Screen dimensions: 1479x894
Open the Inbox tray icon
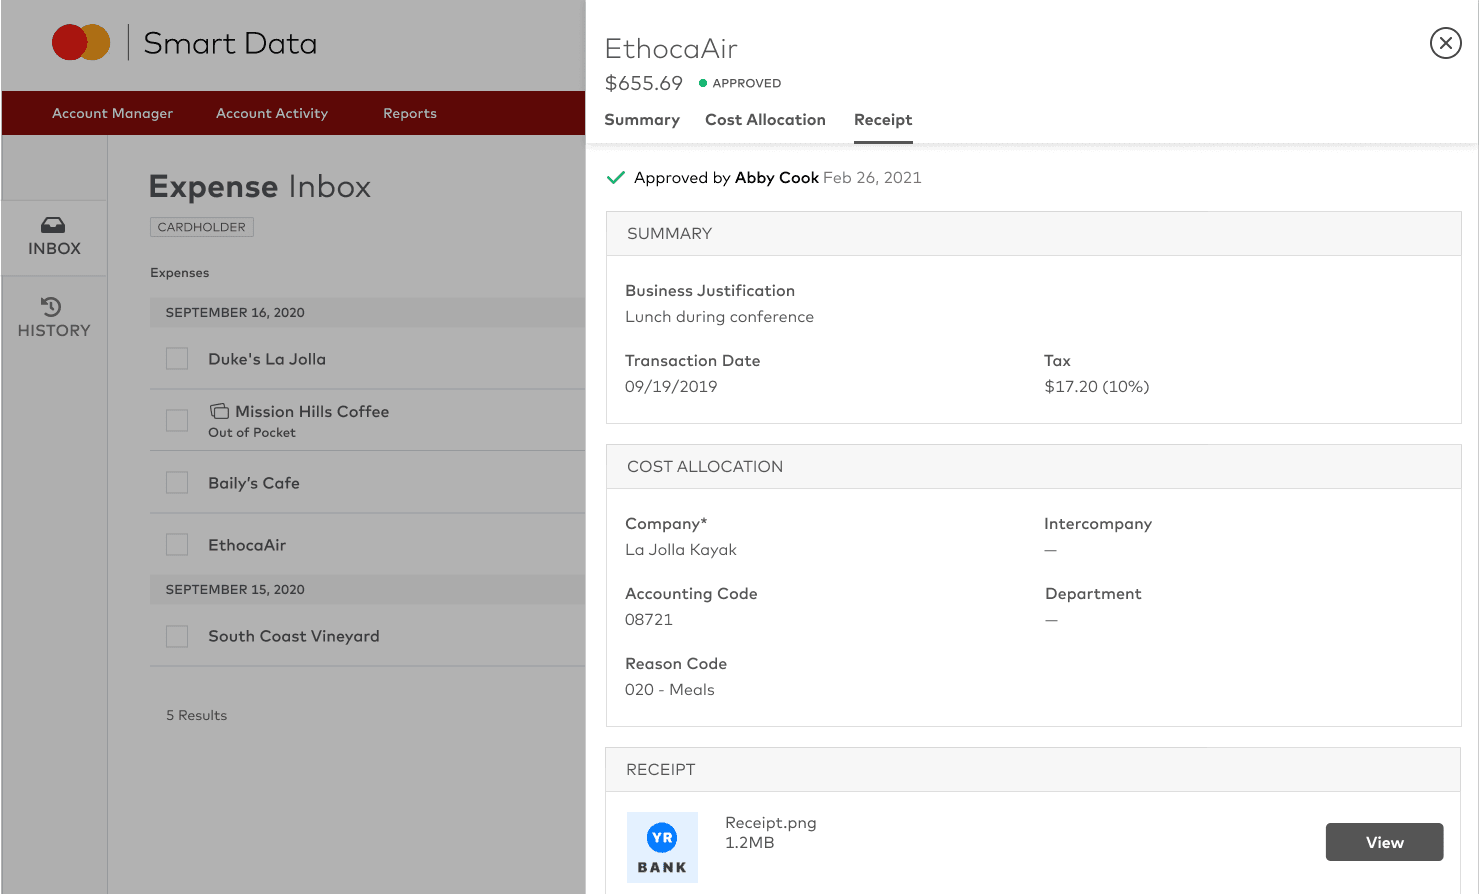(53, 225)
